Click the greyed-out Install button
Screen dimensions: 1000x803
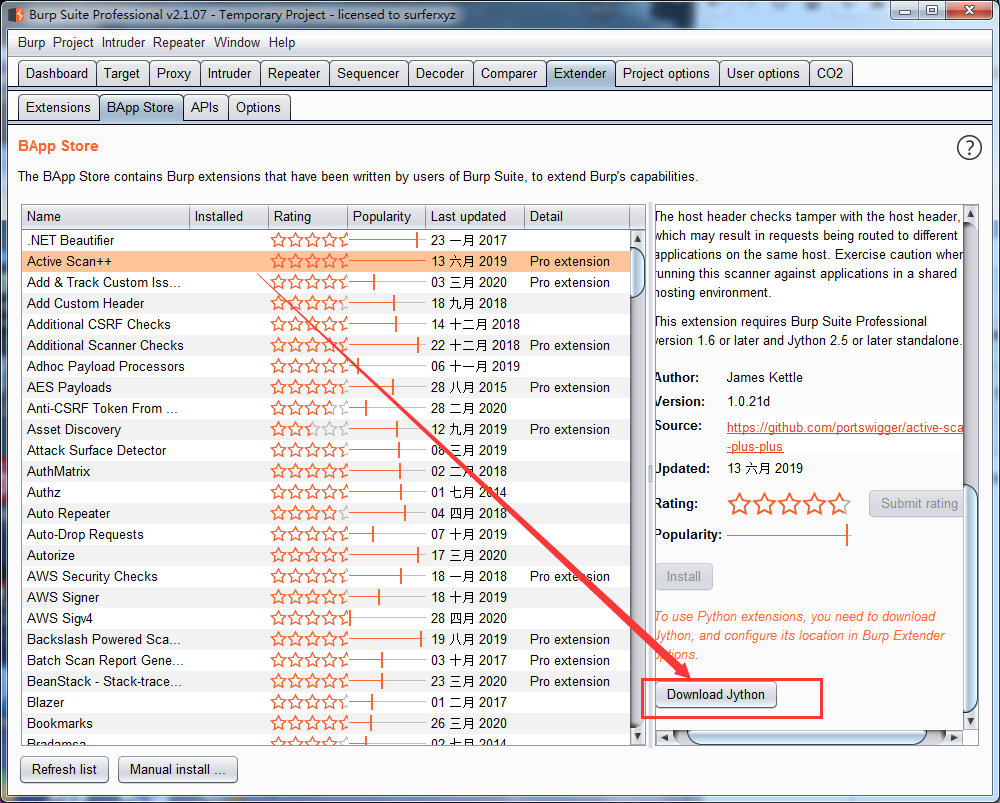click(684, 577)
